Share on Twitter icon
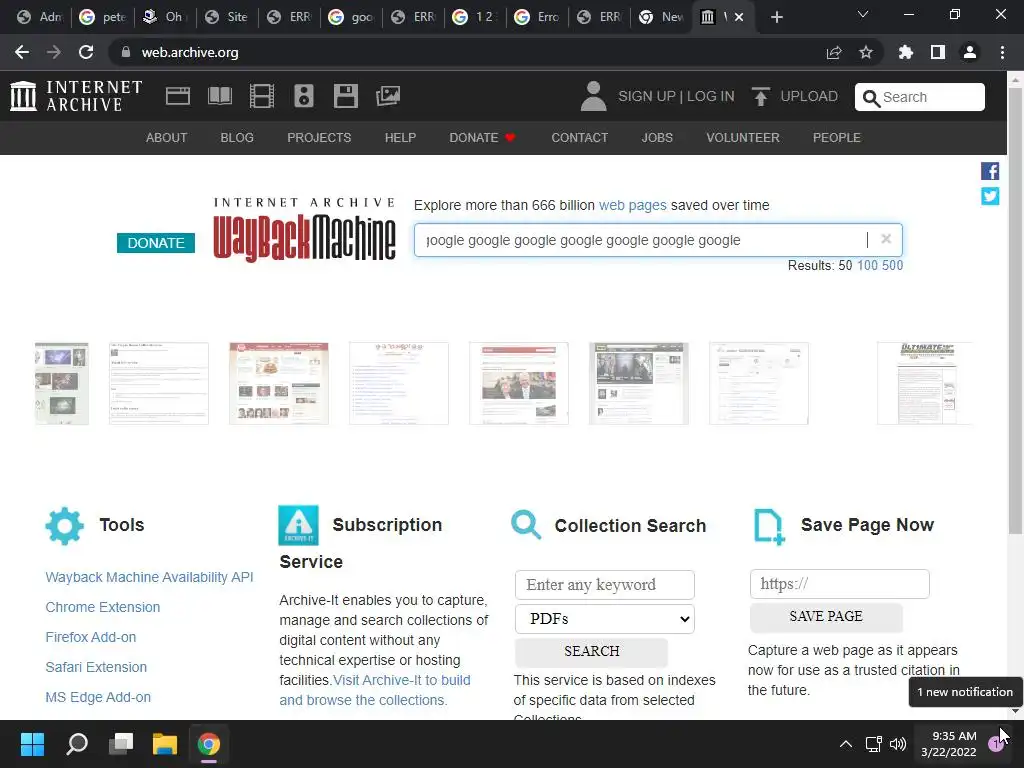The width and height of the screenshot is (1024, 768). pos(990,196)
